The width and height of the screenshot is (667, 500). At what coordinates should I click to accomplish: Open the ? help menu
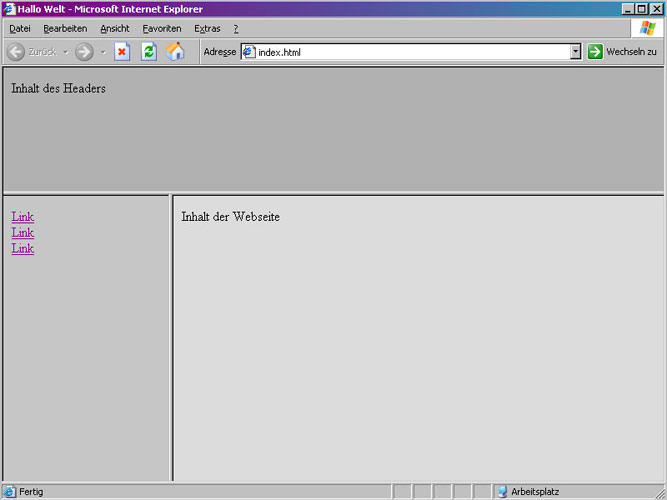tap(236, 29)
